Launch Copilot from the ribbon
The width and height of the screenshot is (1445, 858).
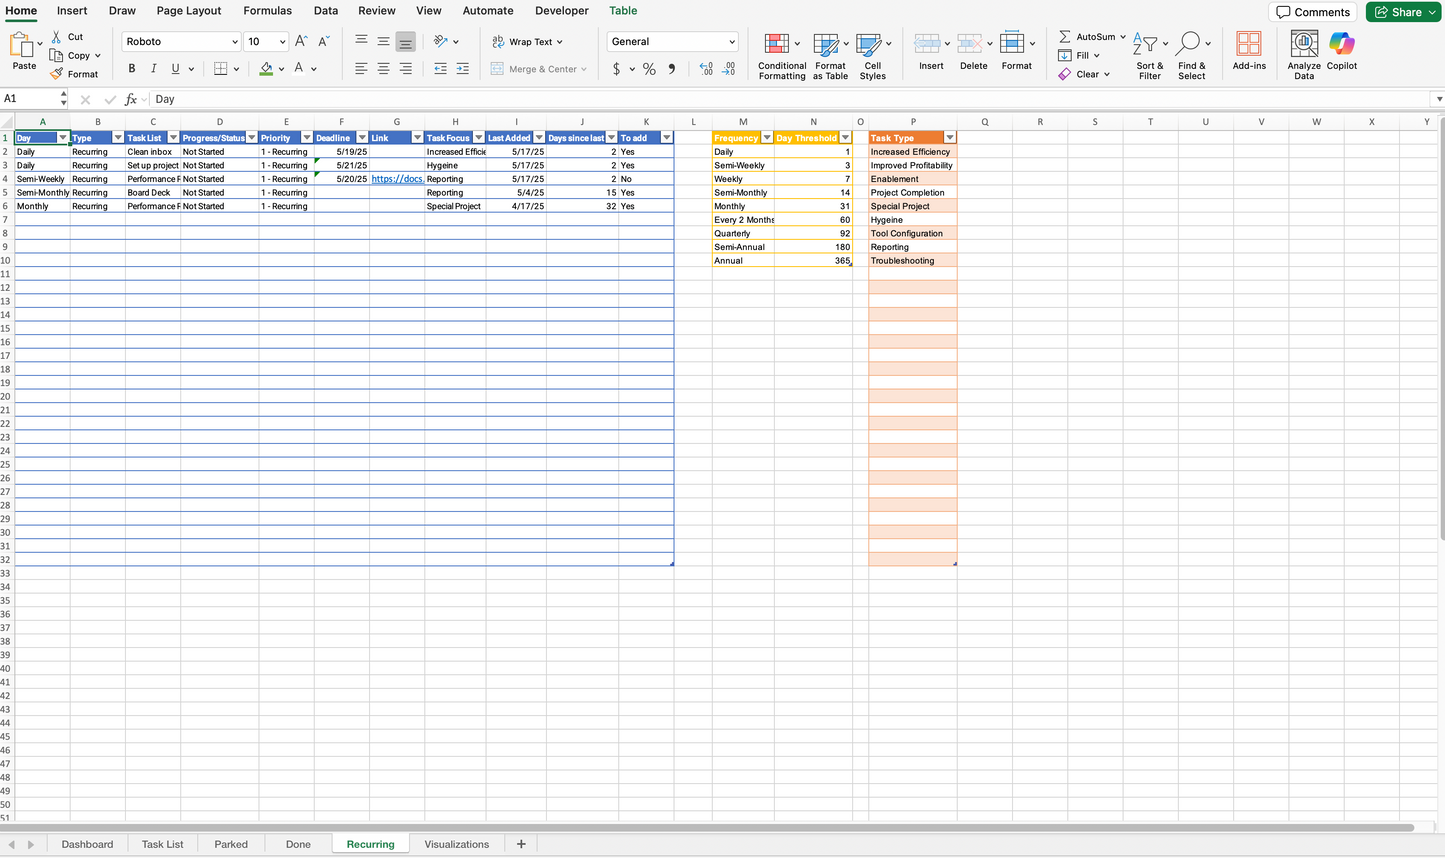click(x=1341, y=45)
